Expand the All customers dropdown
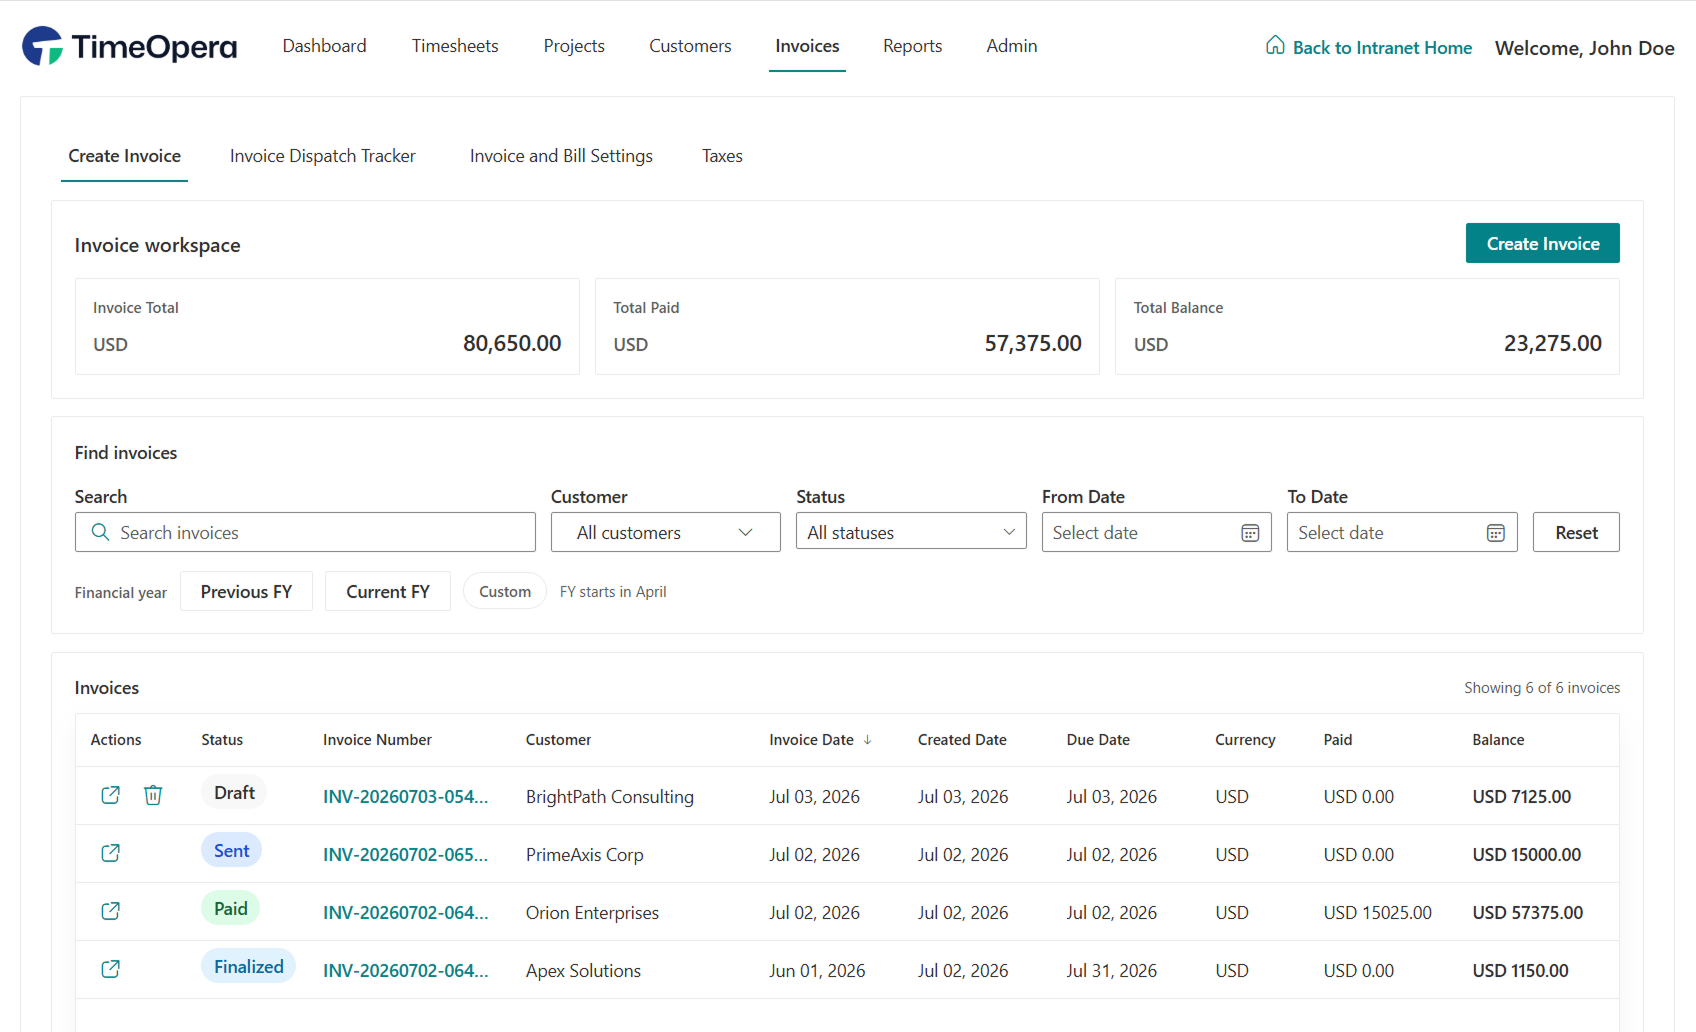This screenshot has height=1032, width=1696. (x=666, y=532)
